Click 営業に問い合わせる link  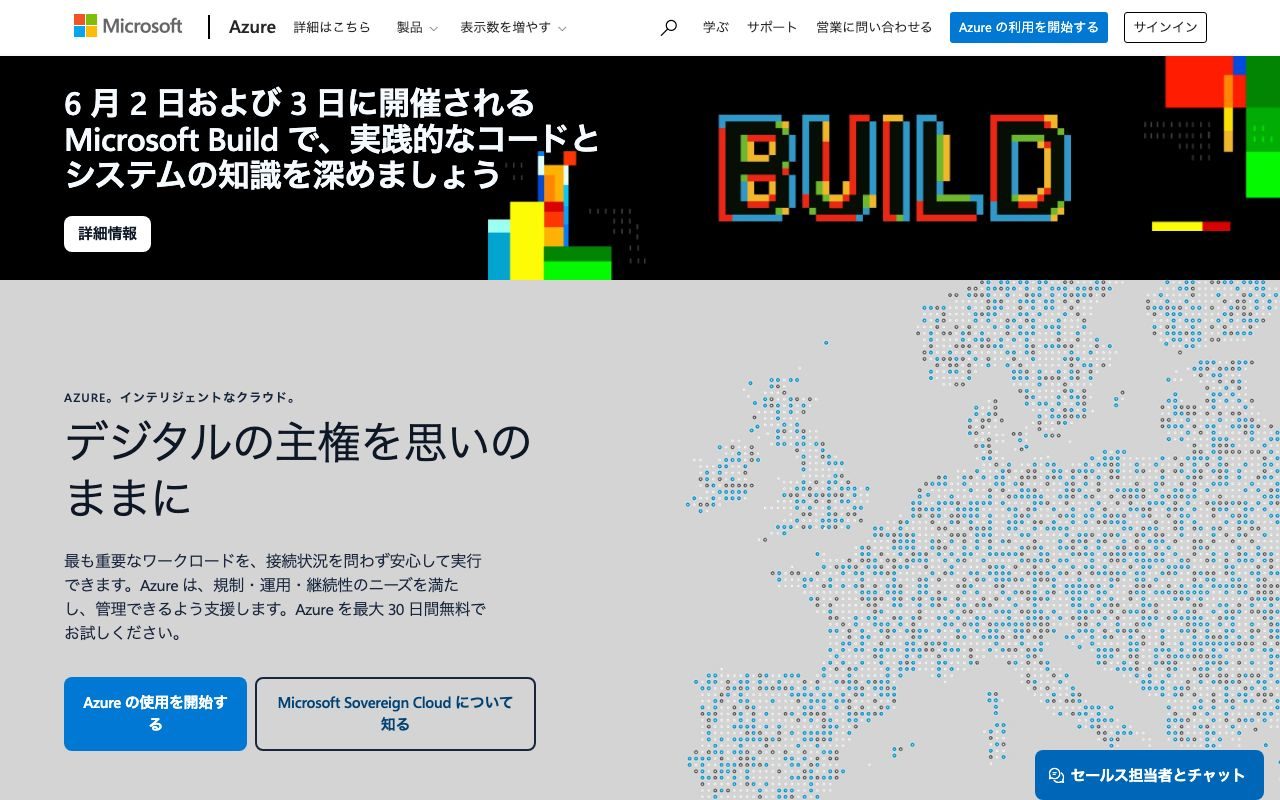[x=875, y=28]
